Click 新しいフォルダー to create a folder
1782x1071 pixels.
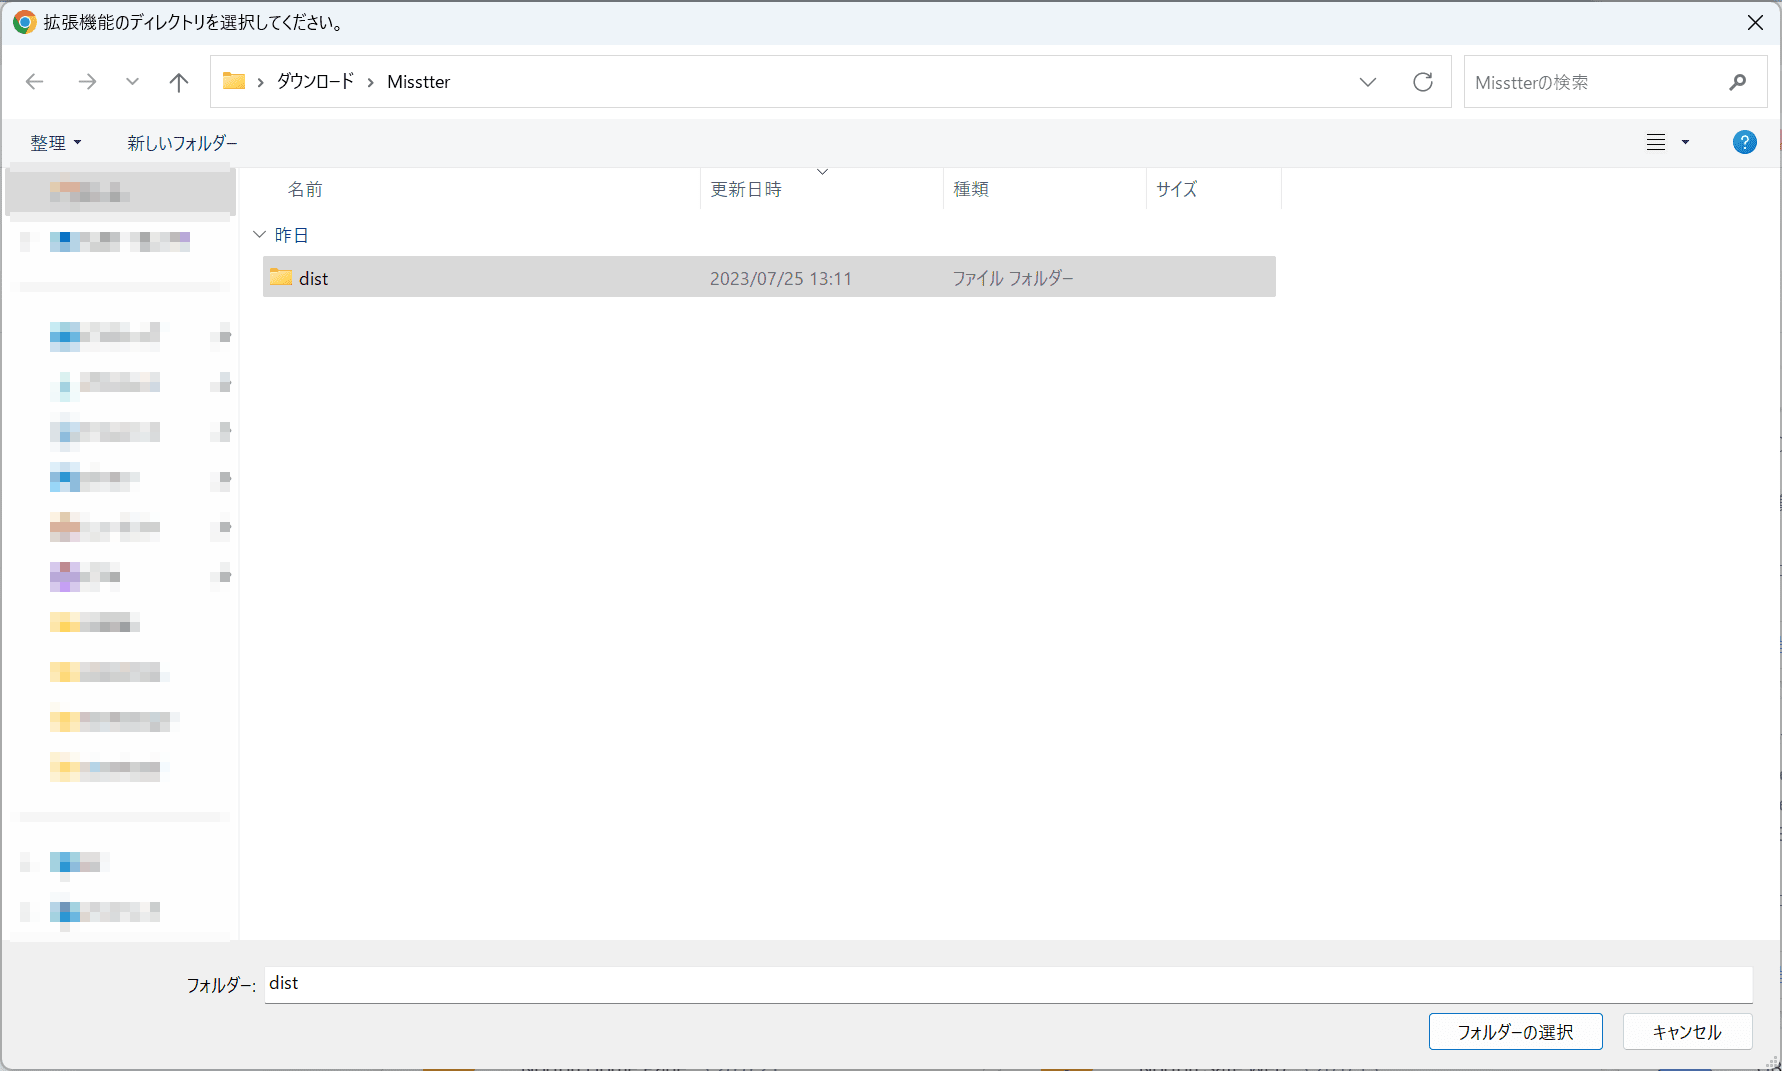pyautogui.click(x=181, y=142)
